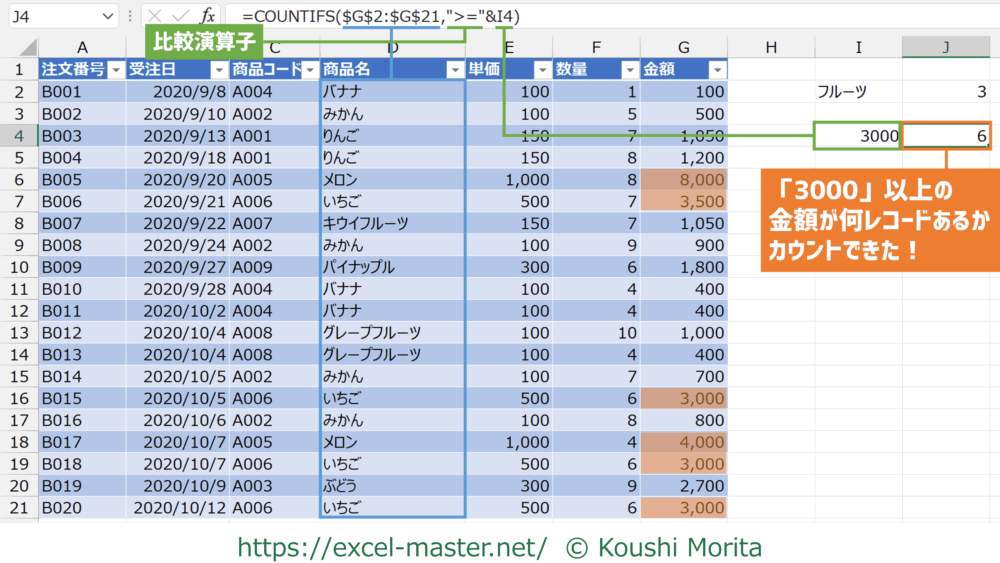
Task: Click the Select All corner triangle
Action: (27, 48)
